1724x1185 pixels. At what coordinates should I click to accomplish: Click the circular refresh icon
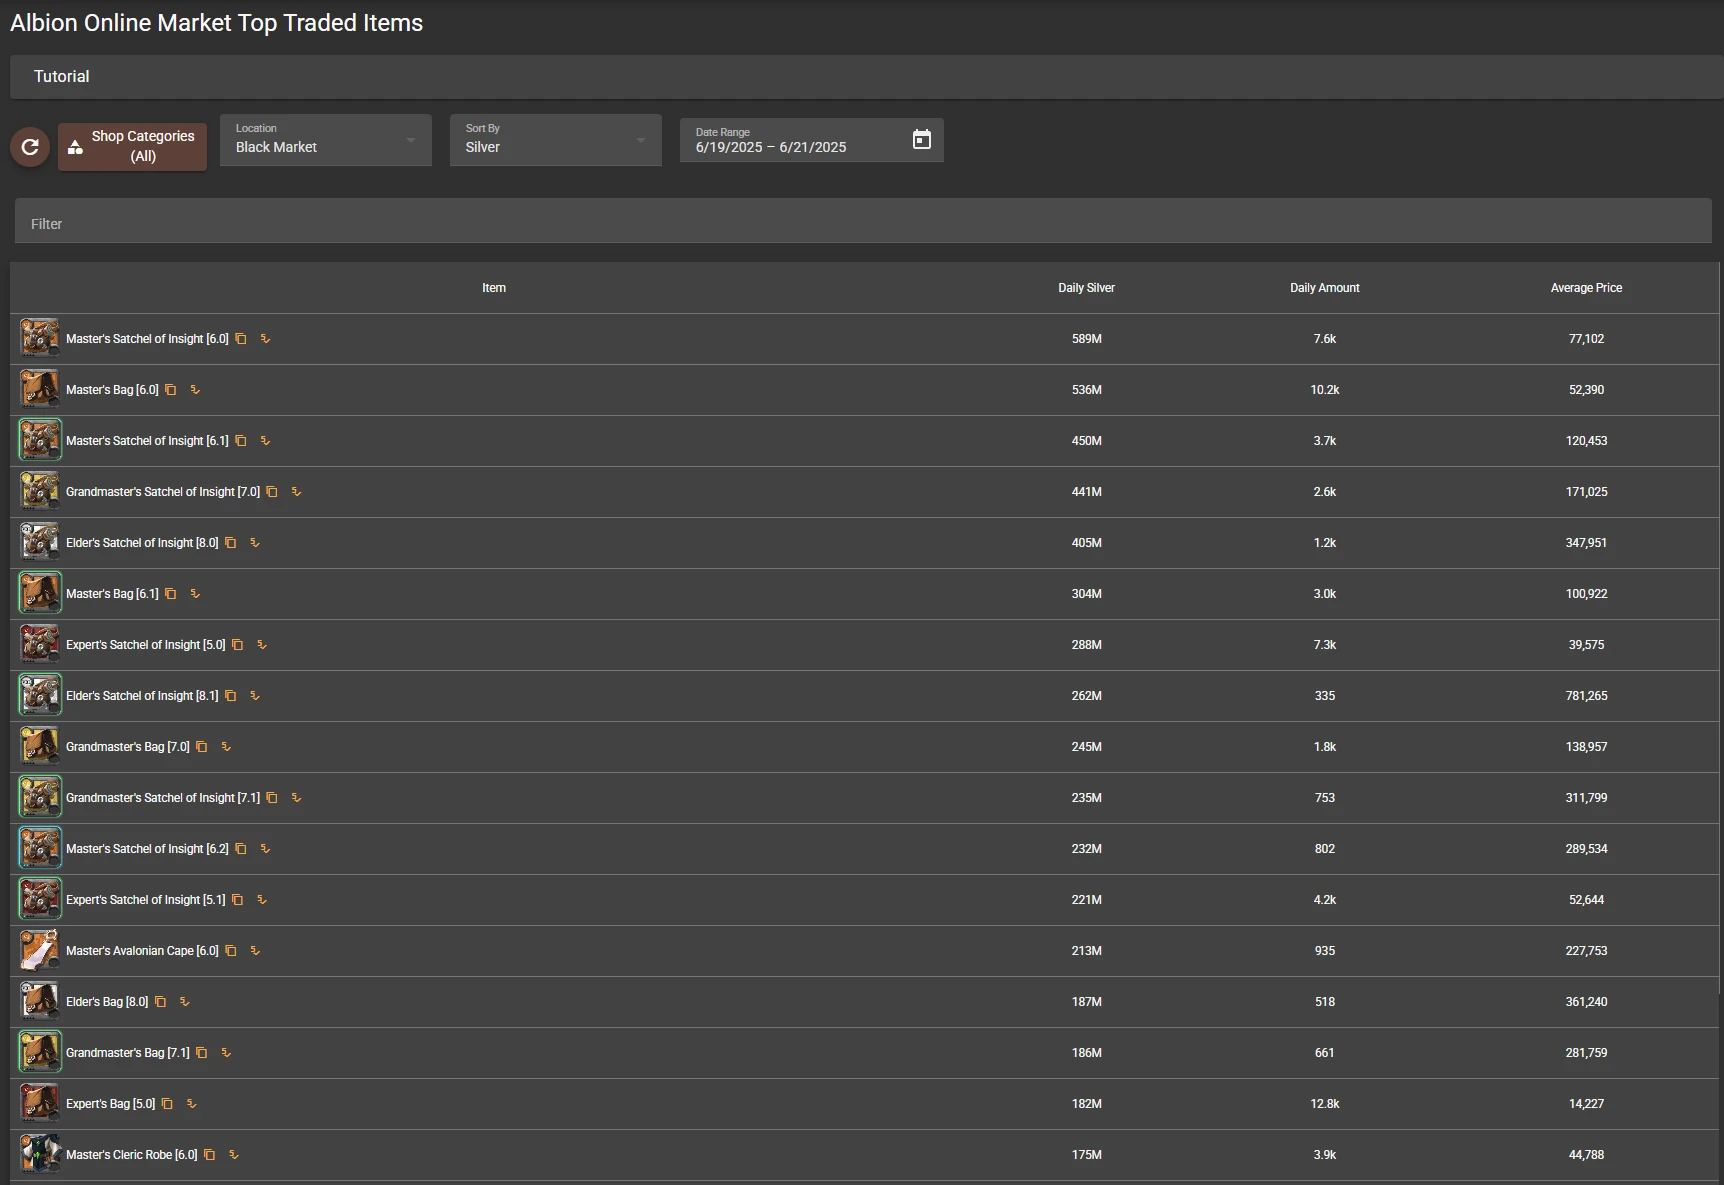click(30, 147)
